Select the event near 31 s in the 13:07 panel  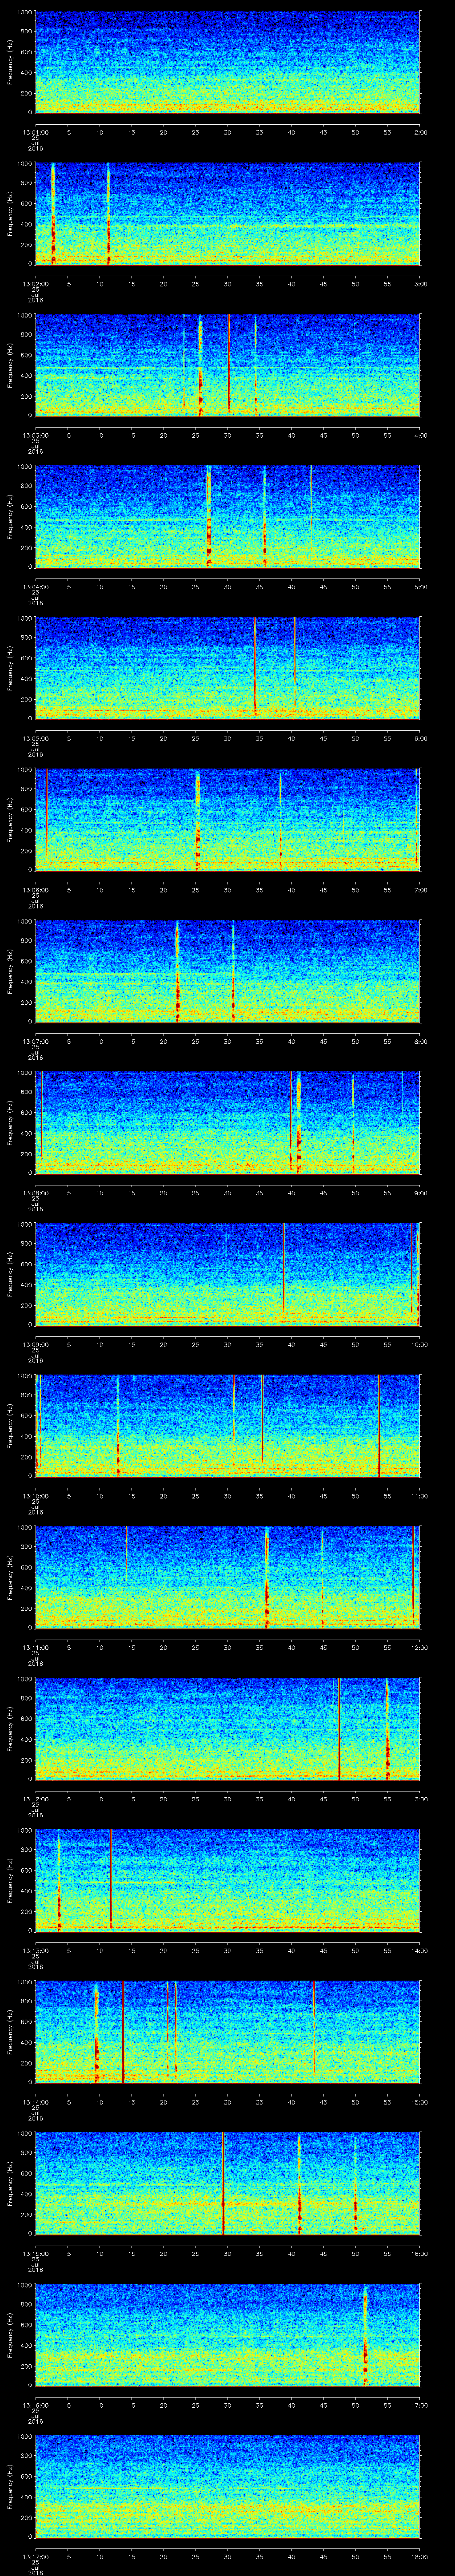(x=233, y=970)
